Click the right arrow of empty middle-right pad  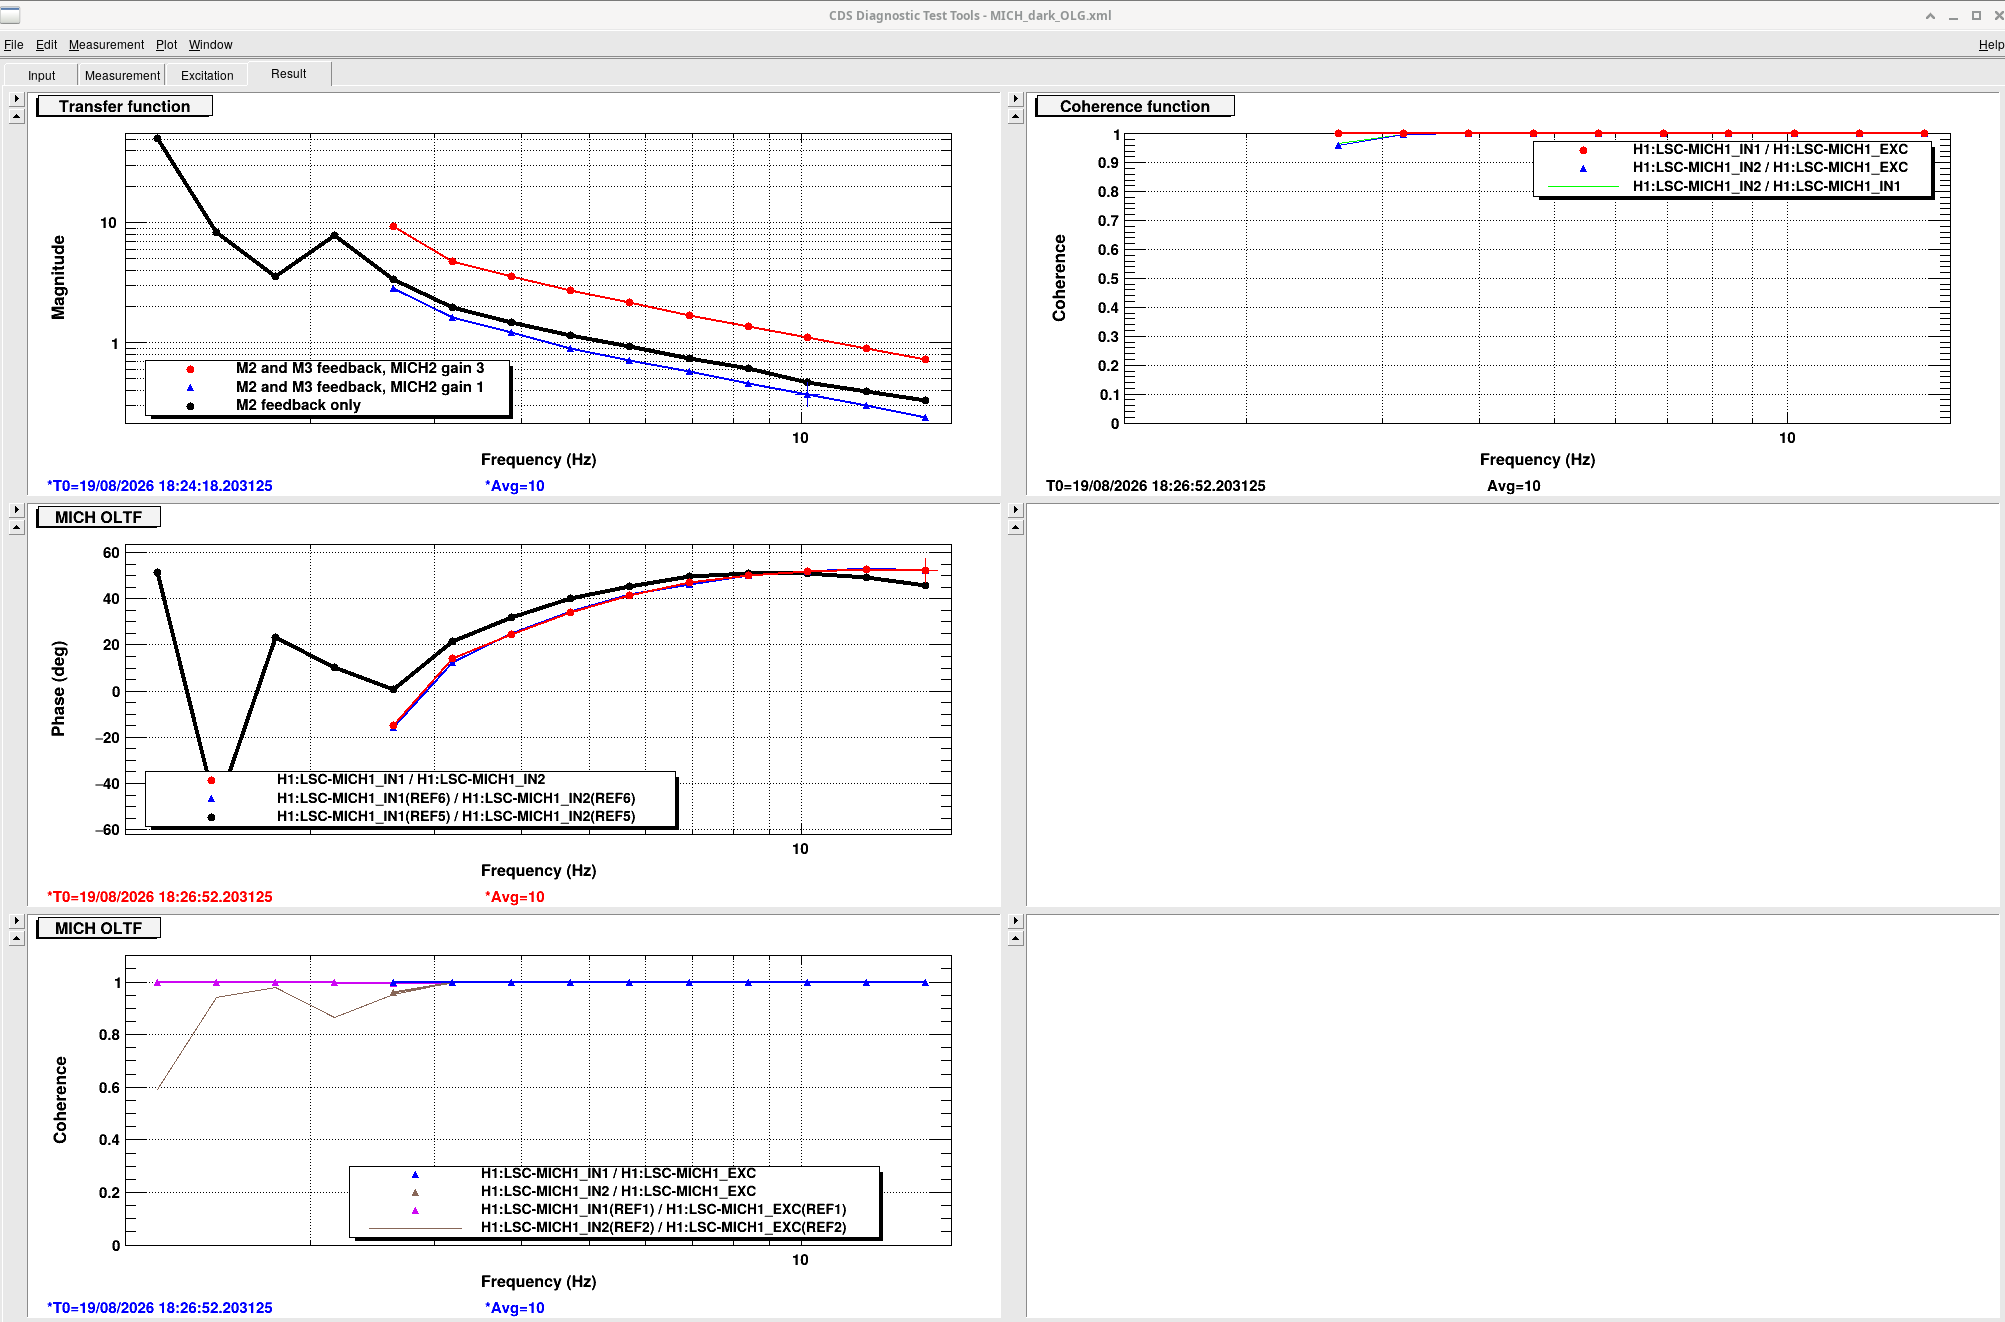tap(1016, 510)
